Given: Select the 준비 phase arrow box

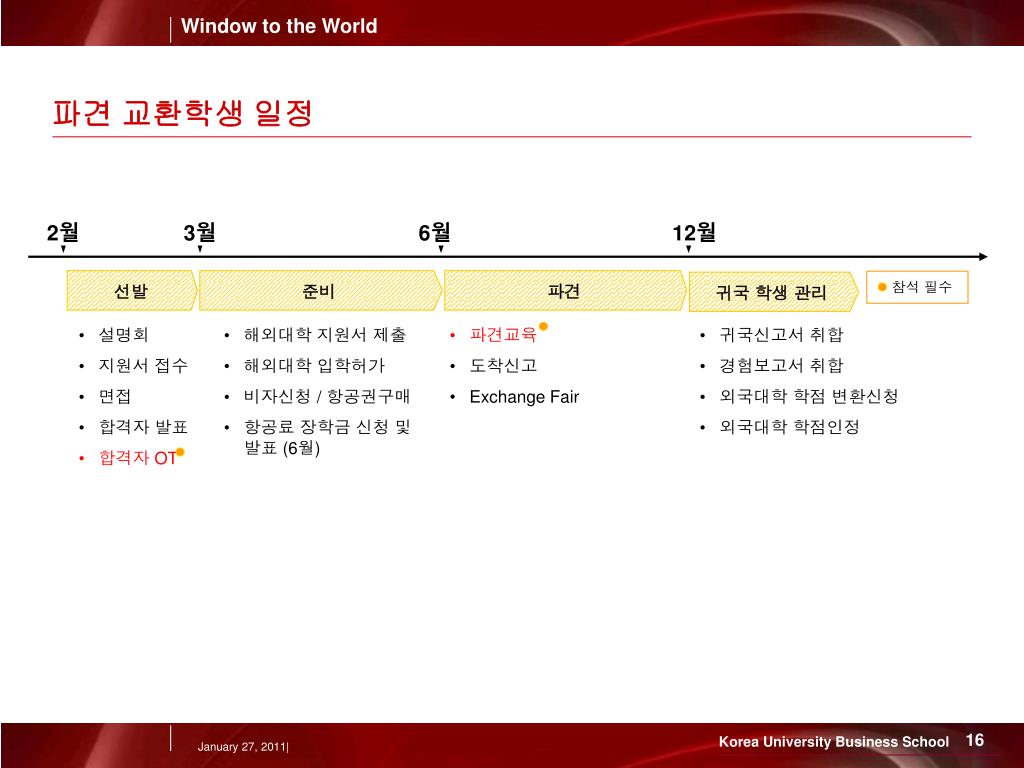Looking at the screenshot, I should coord(319,291).
